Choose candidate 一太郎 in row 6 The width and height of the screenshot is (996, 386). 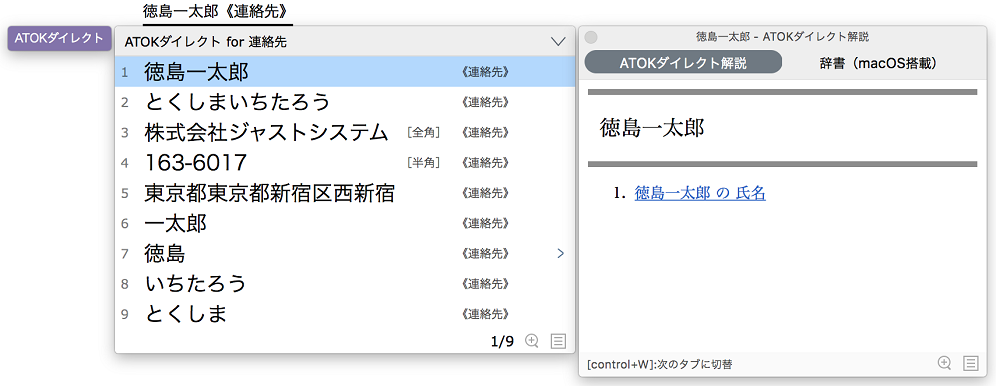(345, 223)
